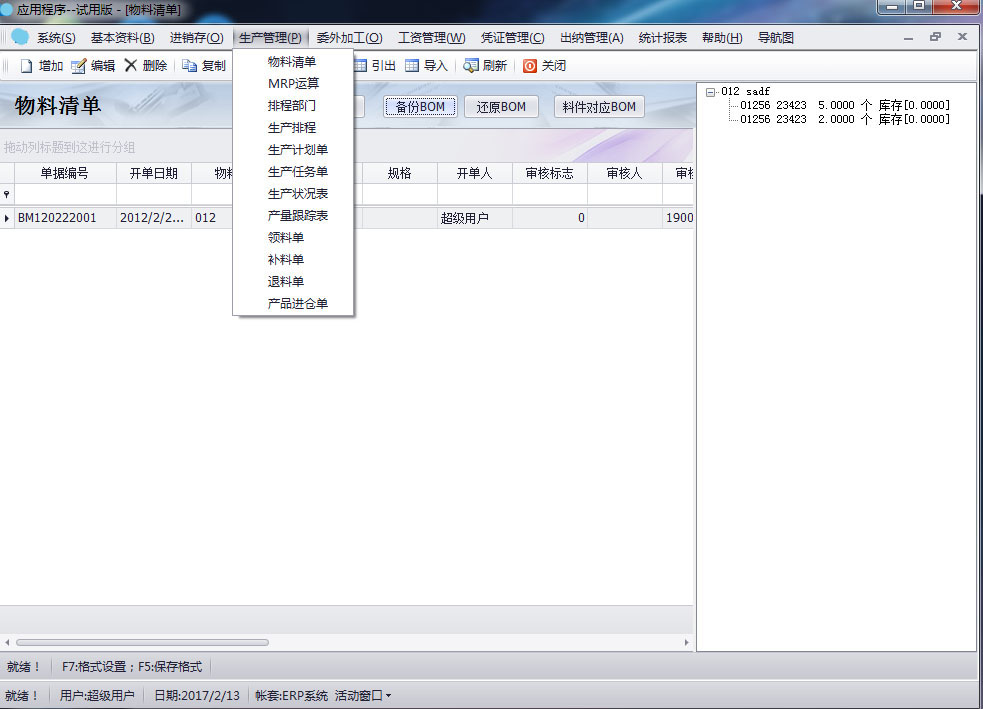Viewport: 983px width, 709px height.
Task: Open the 凭证管理(C) menu
Action: click(512, 38)
